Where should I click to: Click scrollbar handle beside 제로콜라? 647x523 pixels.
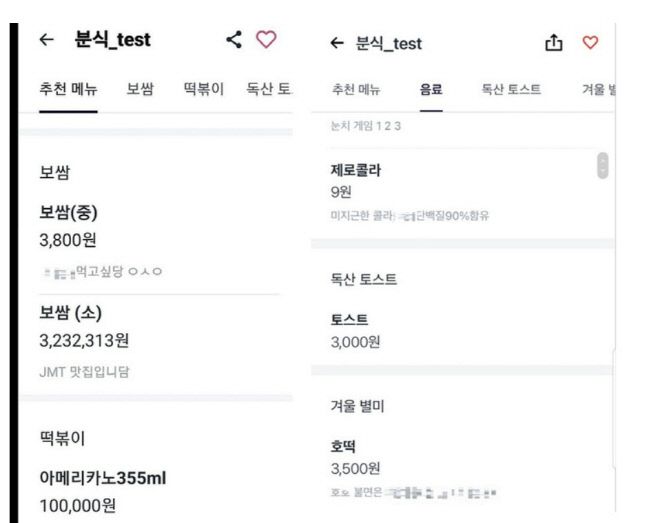[x=602, y=165]
